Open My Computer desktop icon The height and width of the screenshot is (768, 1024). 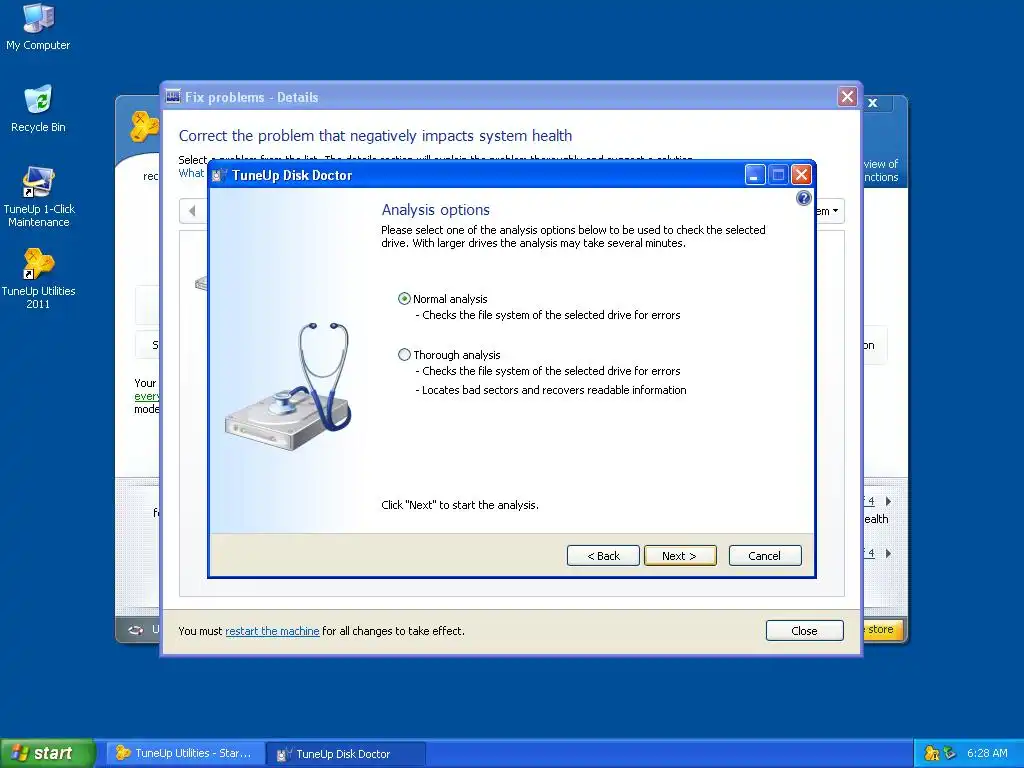click(x=38, y=27)
